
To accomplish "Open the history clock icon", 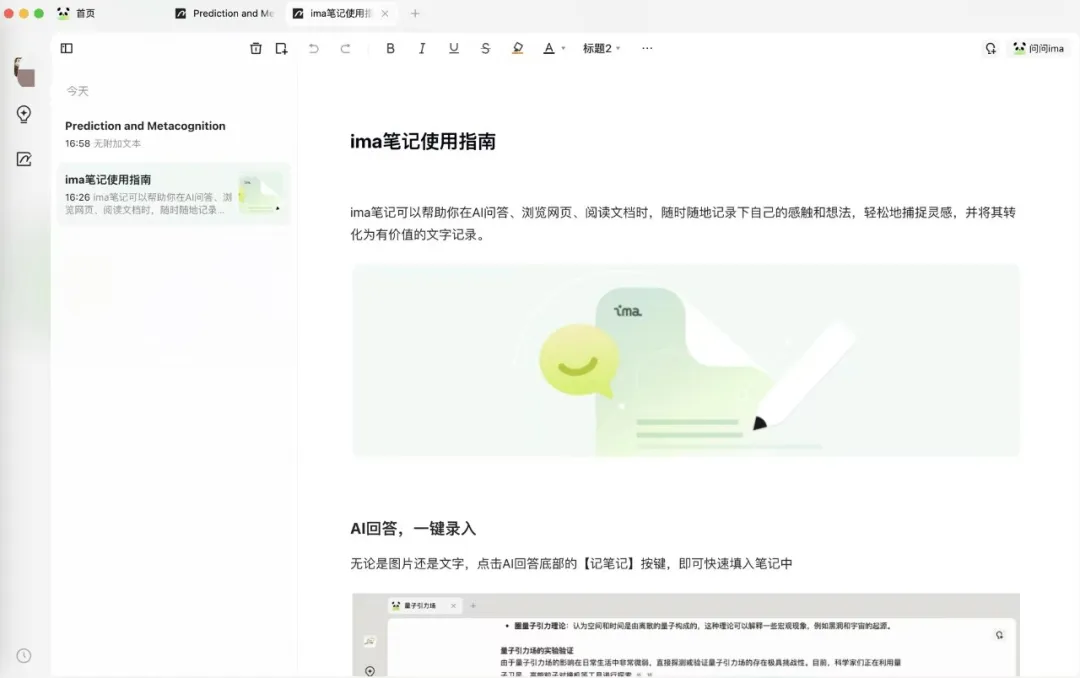I will coord(24,656).
